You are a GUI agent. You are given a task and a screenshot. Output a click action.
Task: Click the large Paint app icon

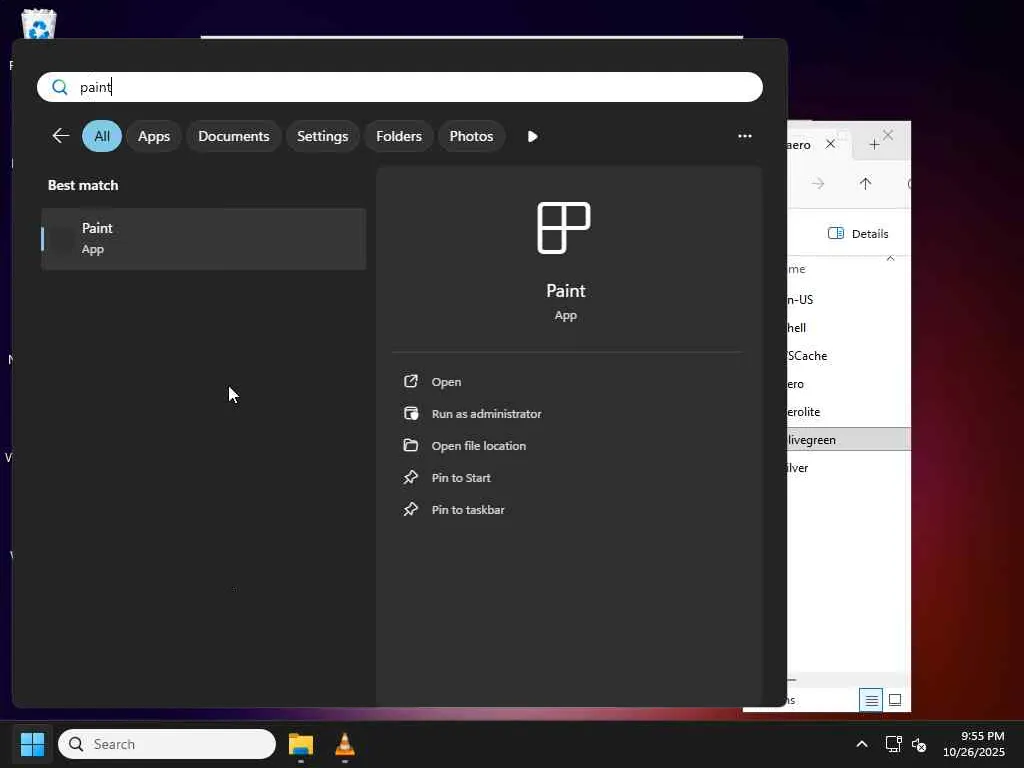(x=564, y=227)
